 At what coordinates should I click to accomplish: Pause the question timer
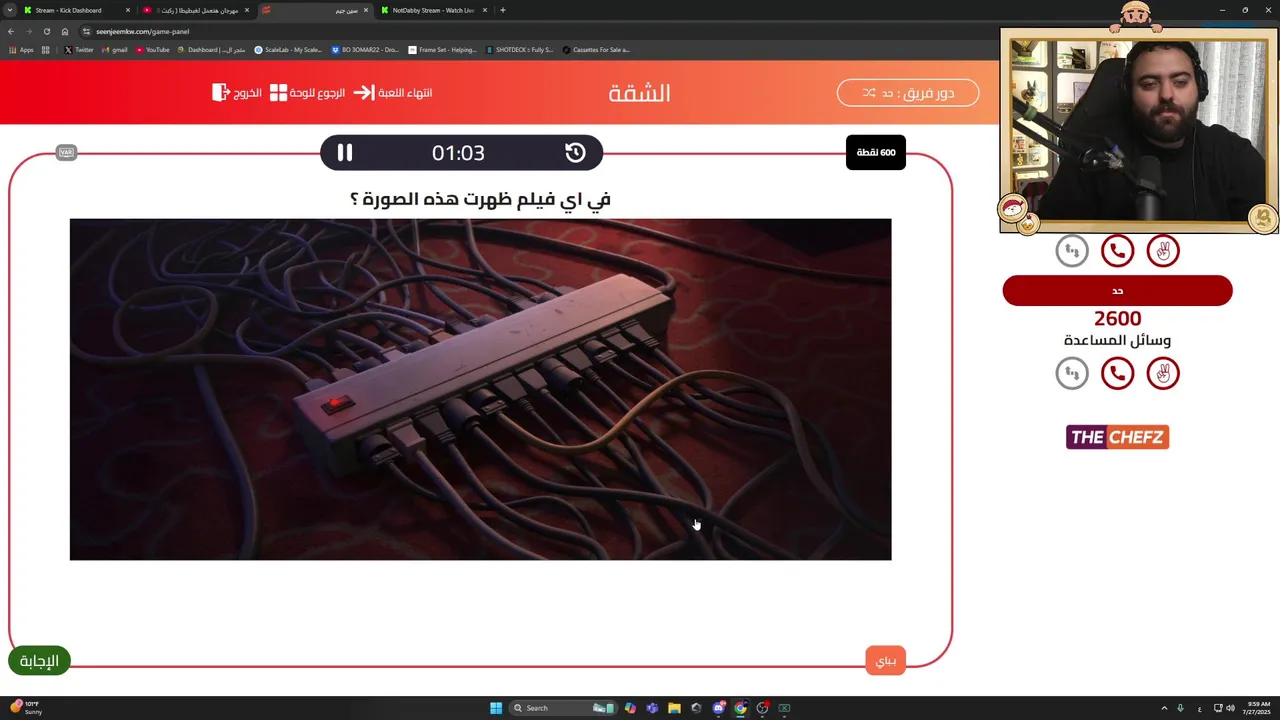tap(344, 152)
